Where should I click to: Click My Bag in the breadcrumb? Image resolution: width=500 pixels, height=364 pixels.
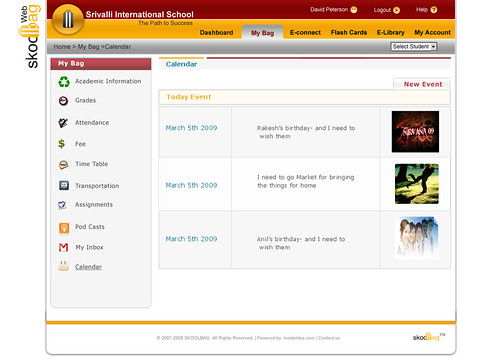(88, 47)
